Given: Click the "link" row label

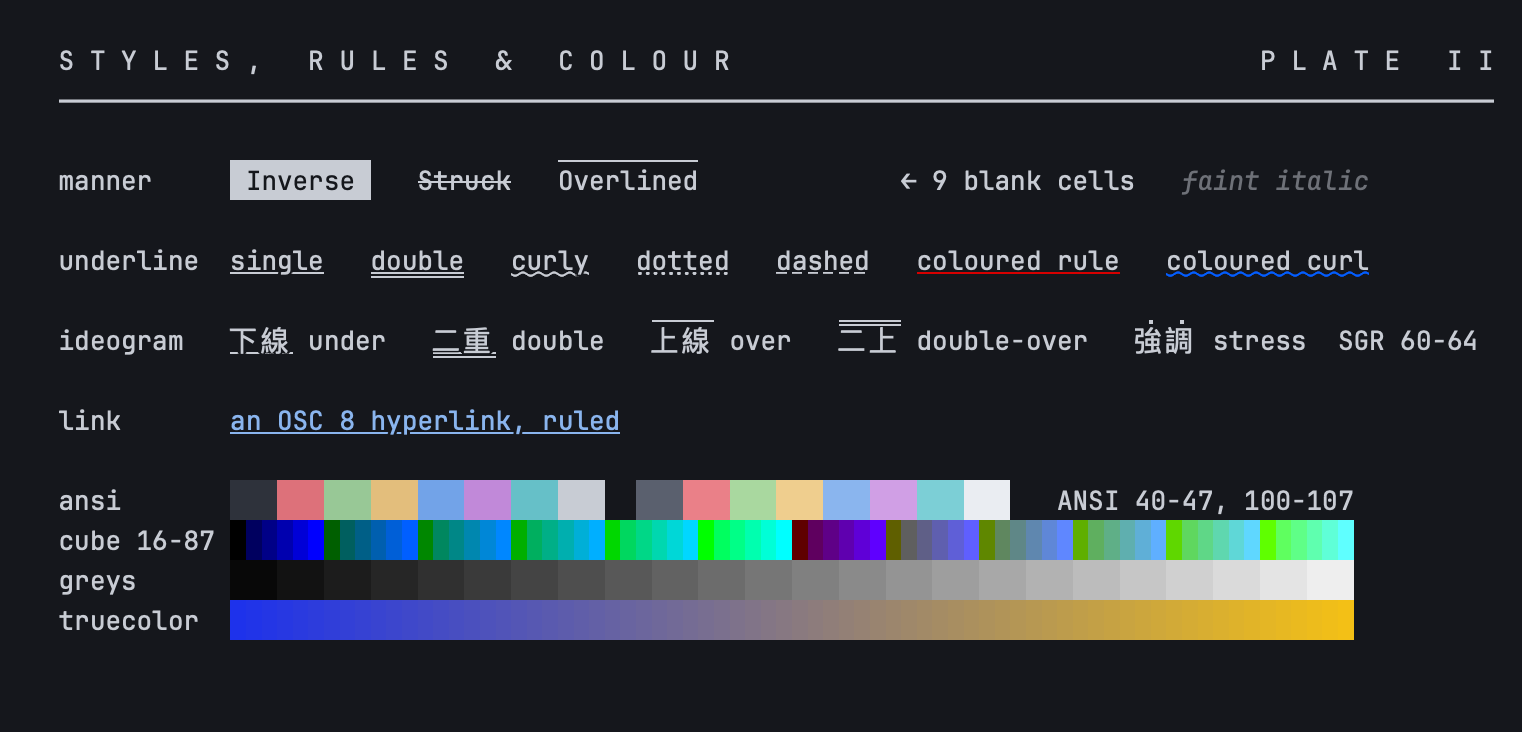Looking at the screenshot, I should [90, 421].
